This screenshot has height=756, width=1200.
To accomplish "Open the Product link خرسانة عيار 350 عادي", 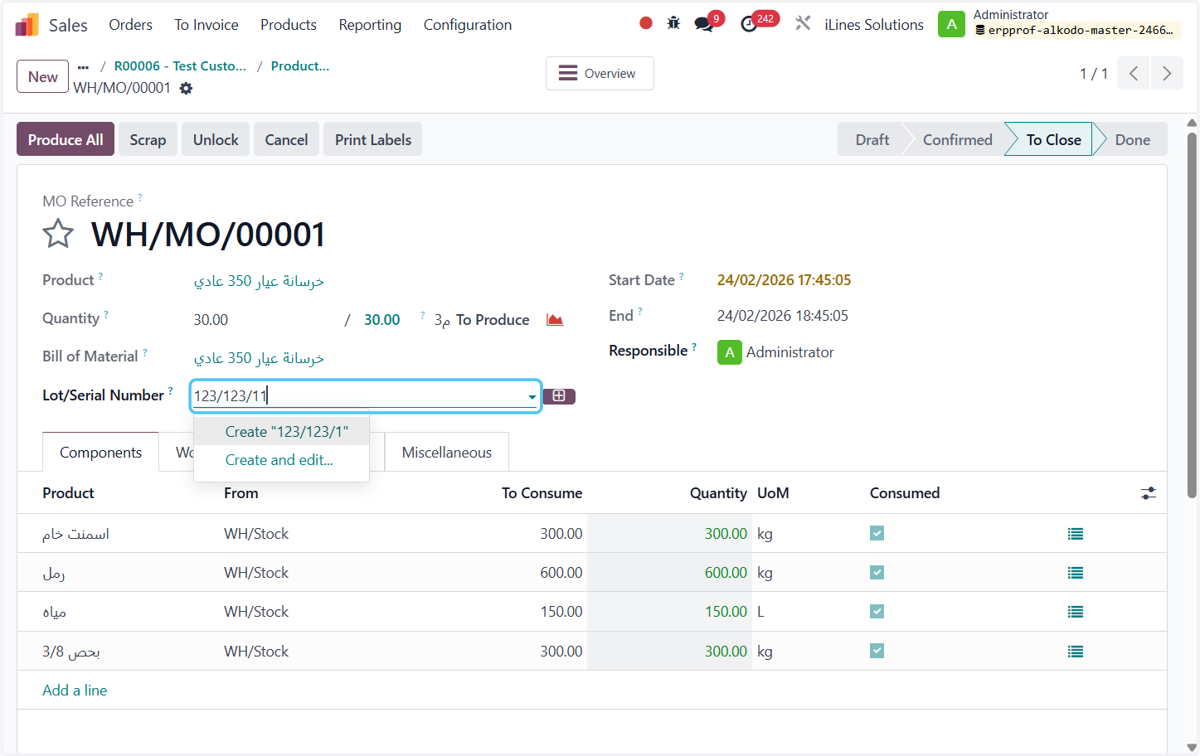I will tap(259, 281).
